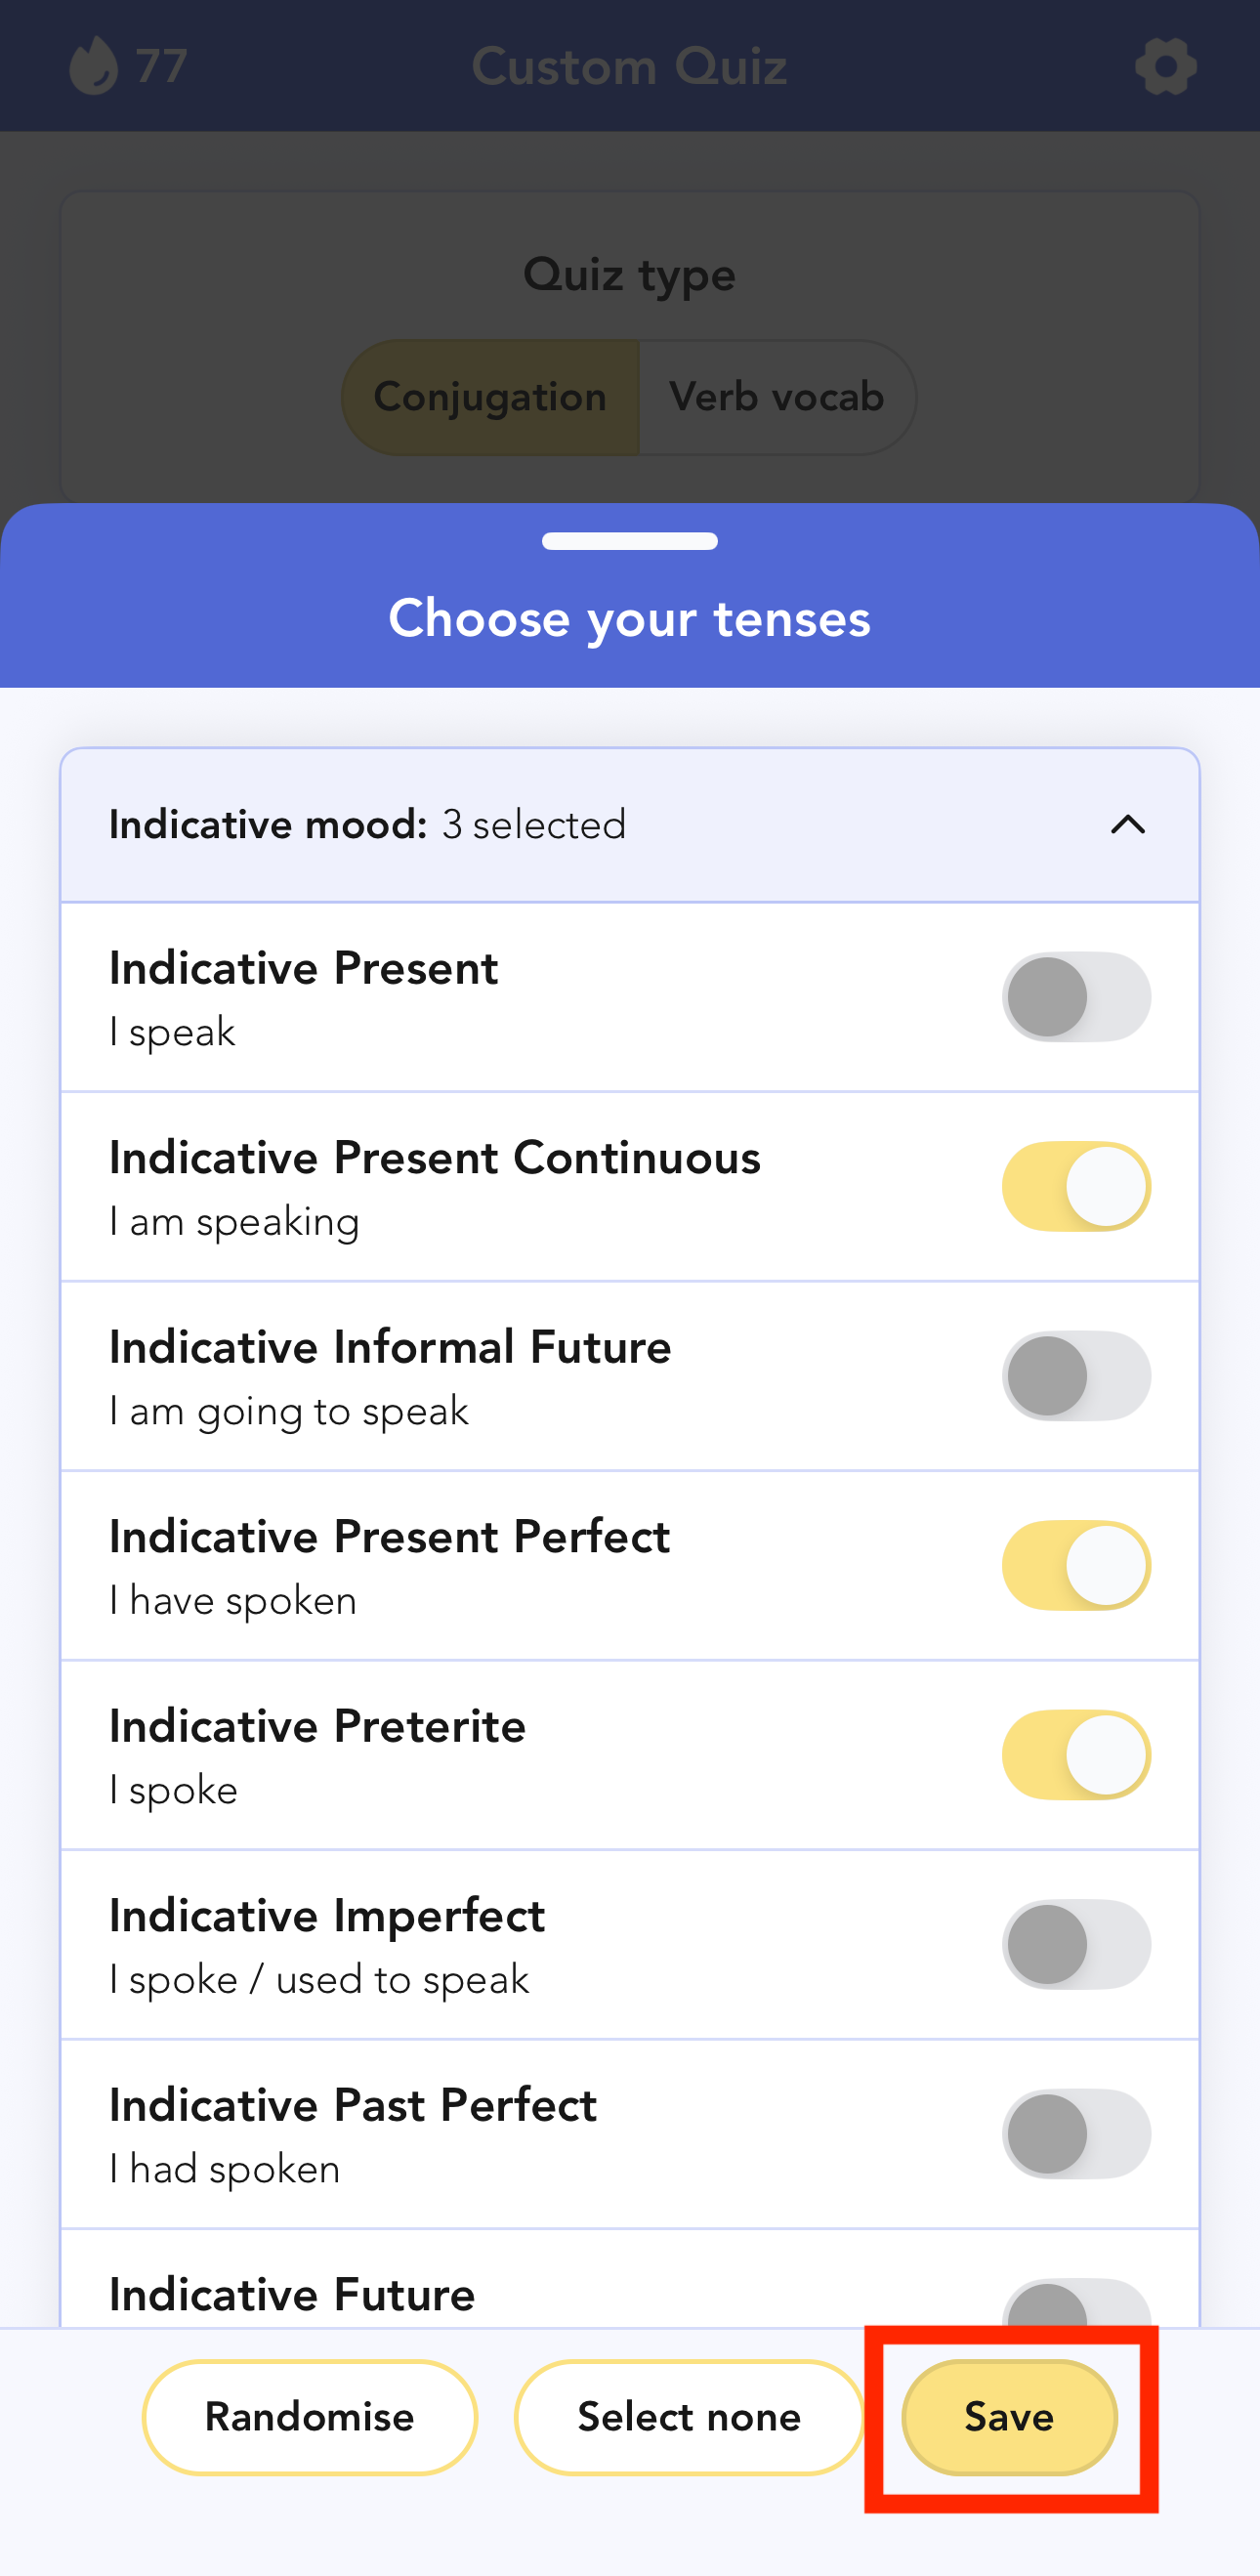Viewport: 1260px width, 2576px height.
Task: Turn on Indicative Informal Future
Action: click(1076, 1376)
